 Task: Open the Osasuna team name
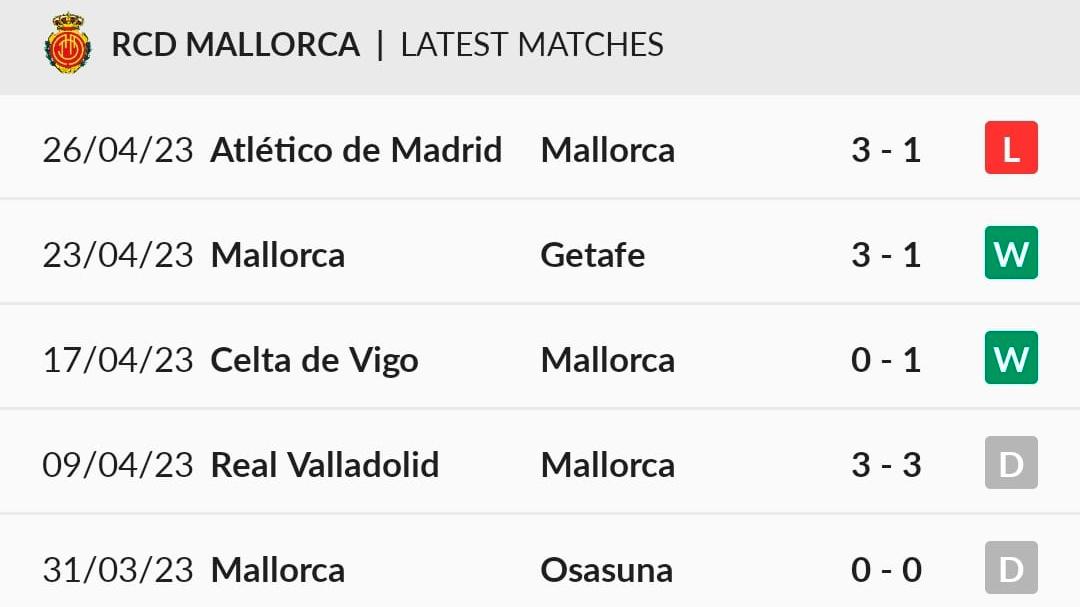[x=606, y=570]
